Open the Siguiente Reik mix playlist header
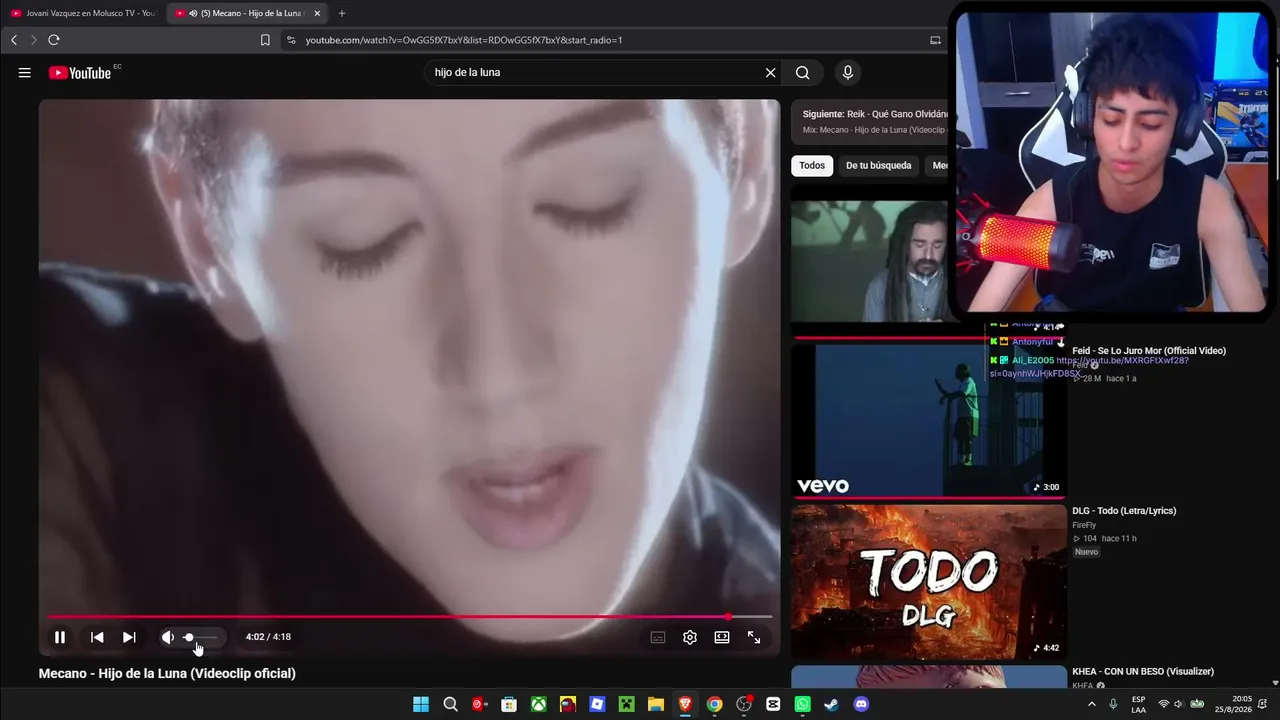This screenshot has width=1280, height=720. tap(870, 121)
